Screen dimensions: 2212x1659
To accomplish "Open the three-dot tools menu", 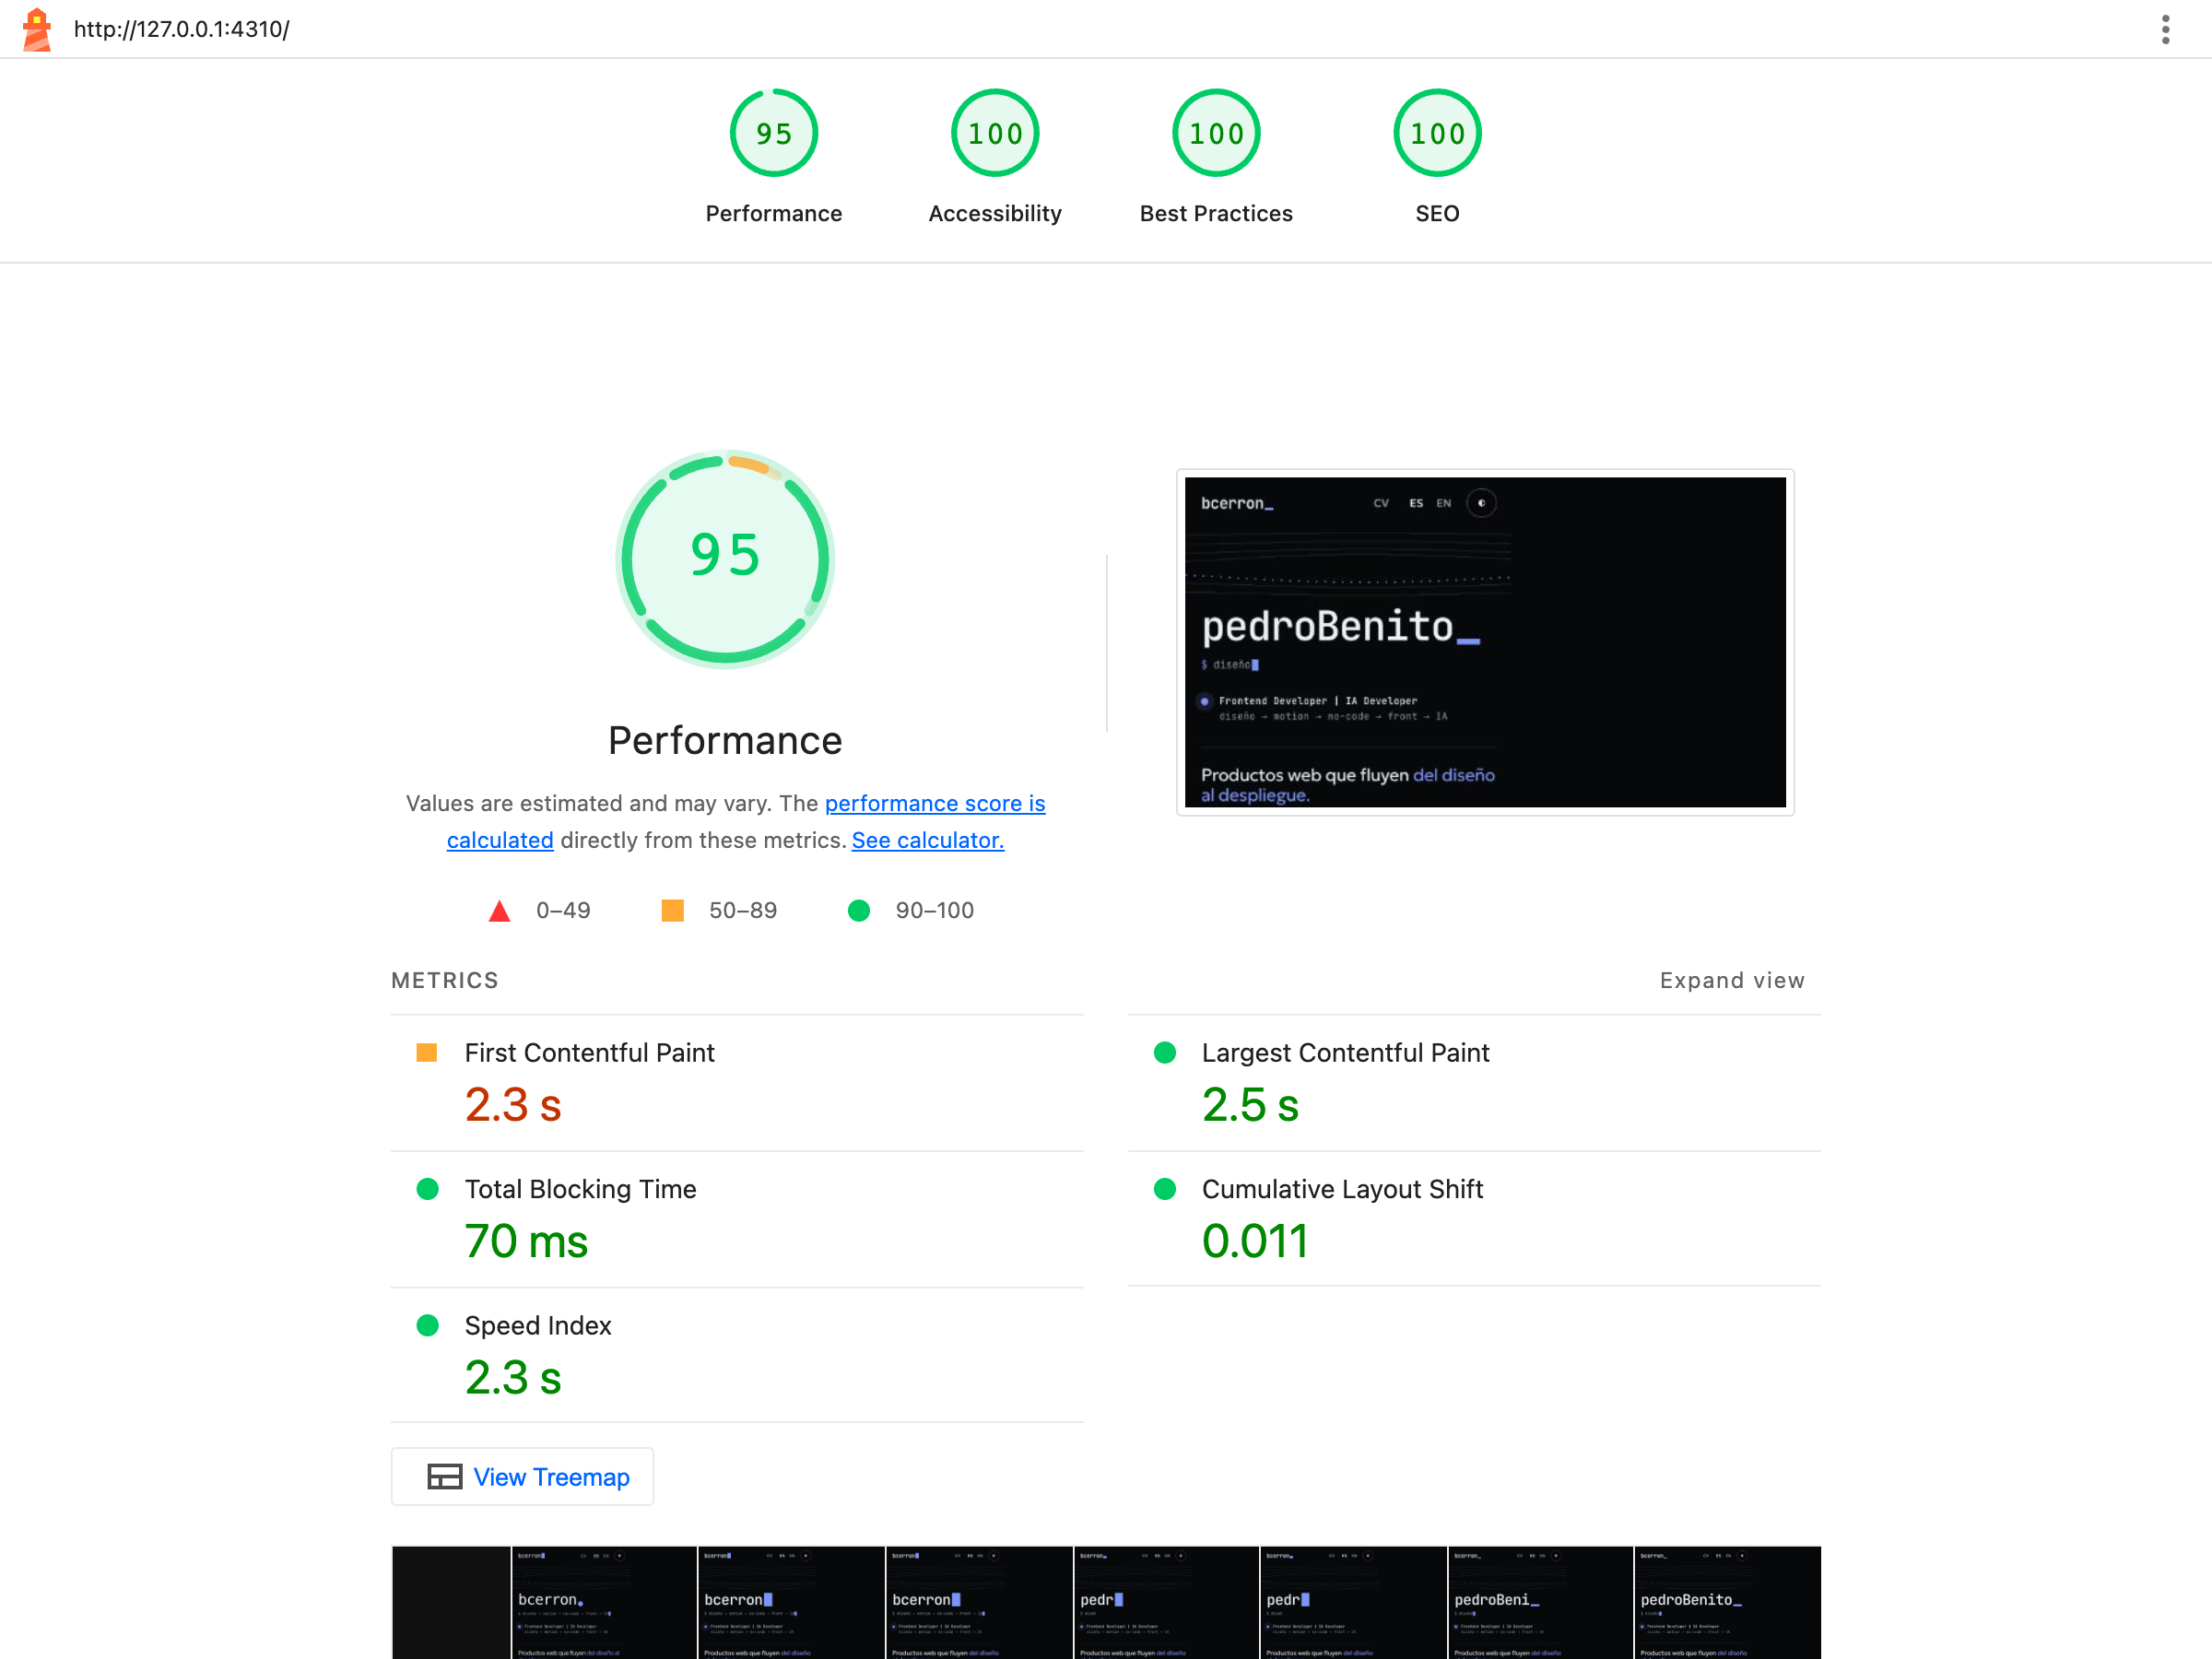I will coord(2165,29).
